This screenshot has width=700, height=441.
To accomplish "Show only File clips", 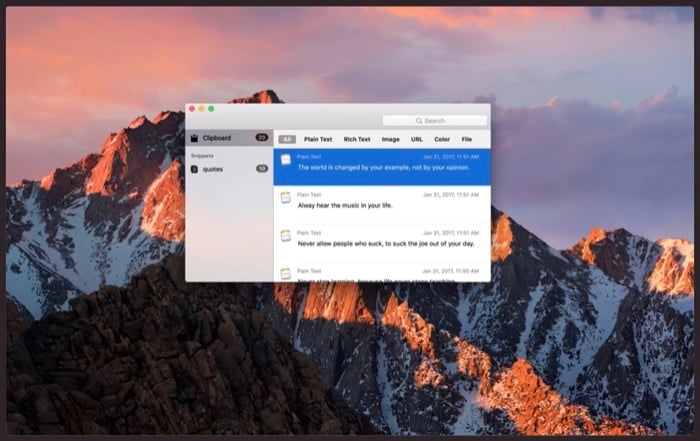I will tap(467, 139).
